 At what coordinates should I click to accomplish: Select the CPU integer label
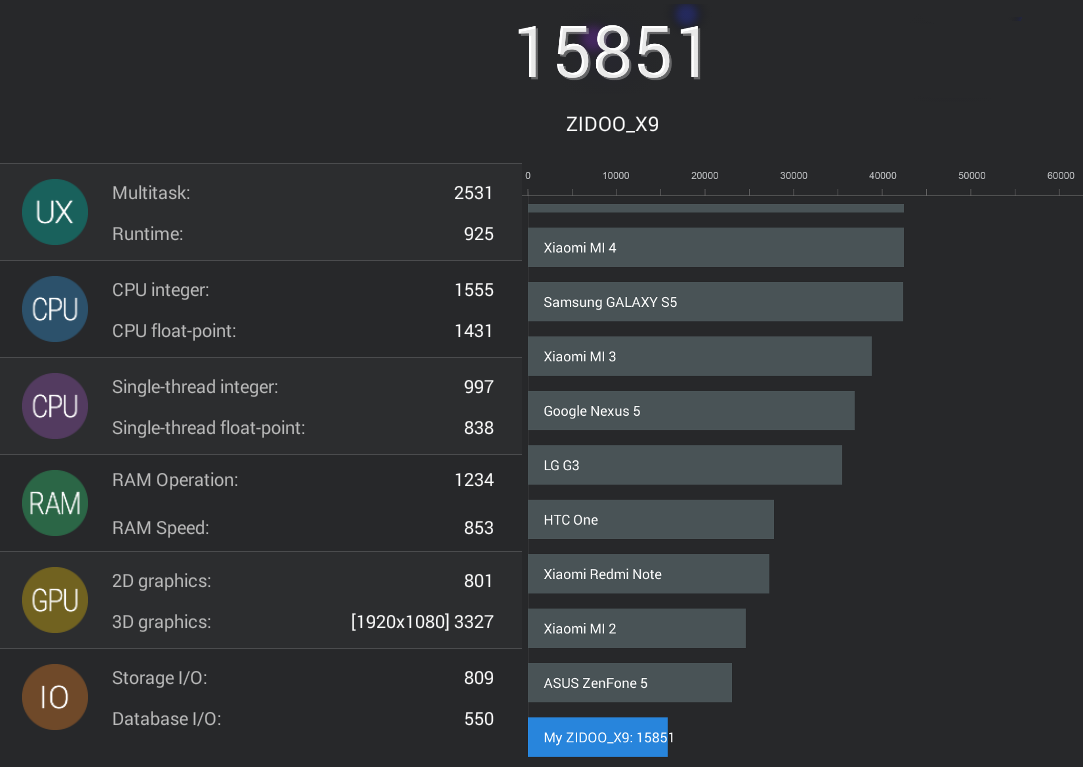pyautogui.click(x=161, y=290)
